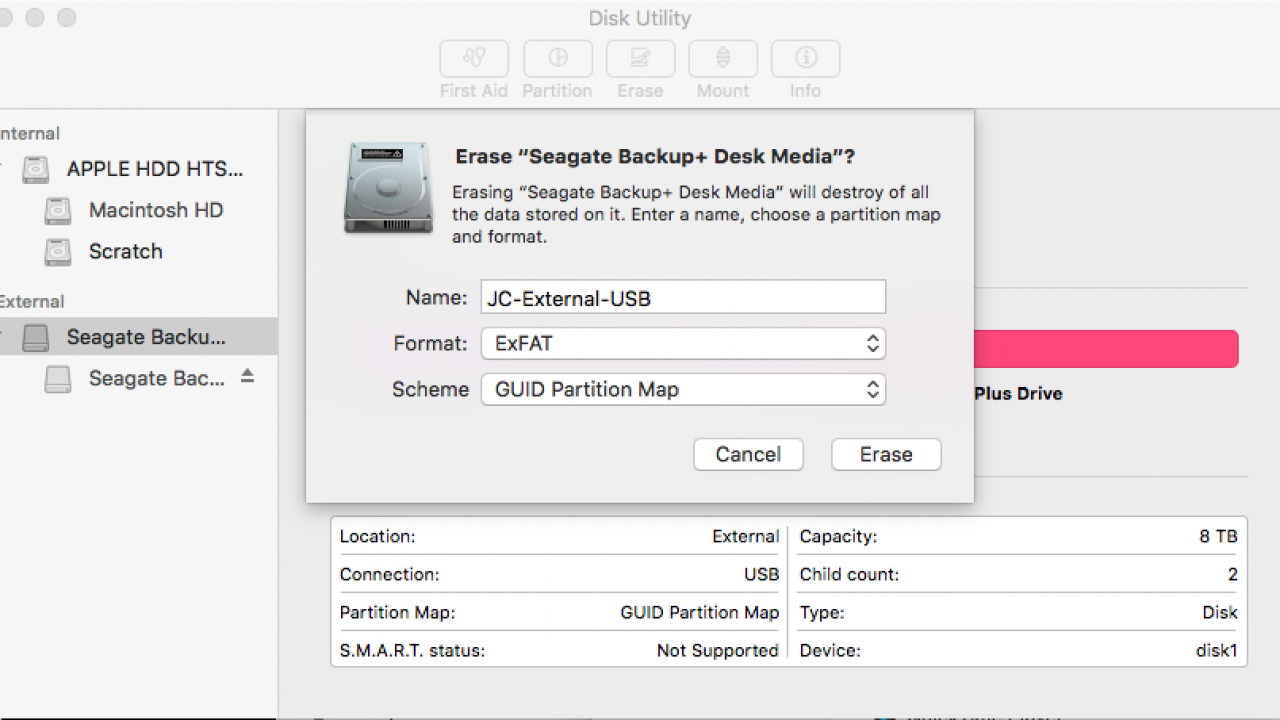Viewport: 1280px width, 720px height.
Task: Click the Erase button in dialog
Action: 886,454
